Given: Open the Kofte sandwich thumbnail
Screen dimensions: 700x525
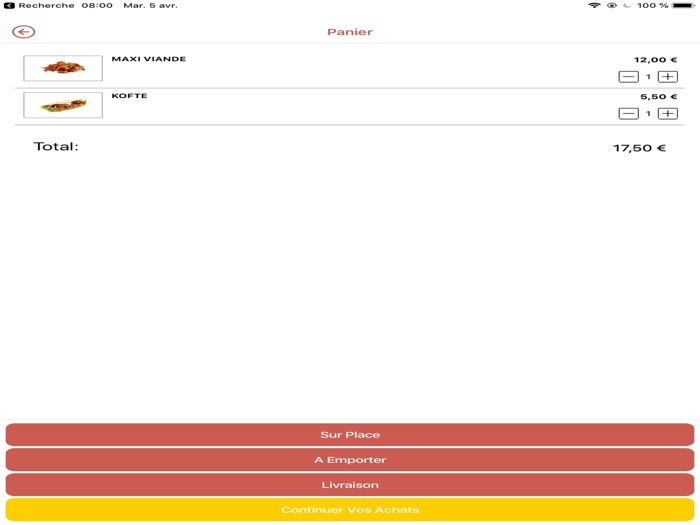Looking at the screenshot, I should [x=63, y=105].
